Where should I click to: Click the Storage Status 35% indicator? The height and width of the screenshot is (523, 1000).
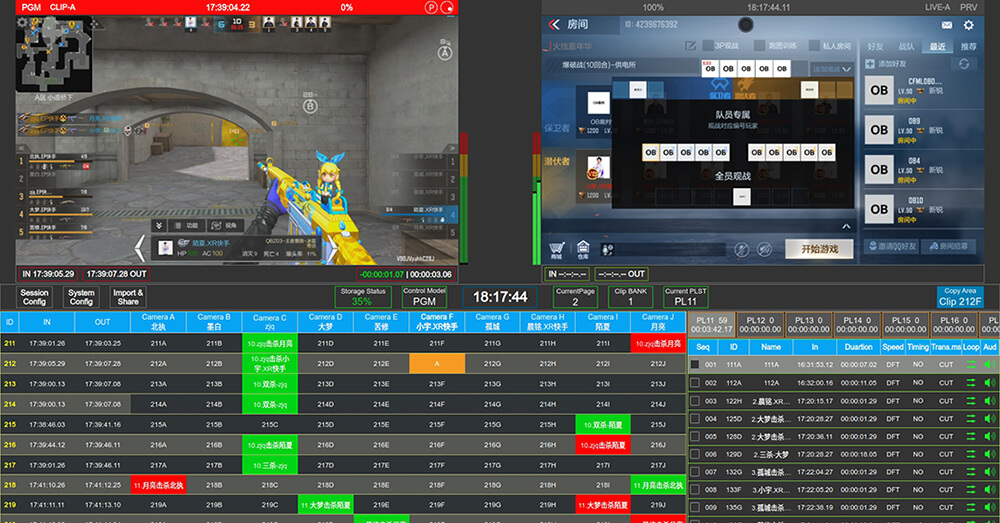tap(362, 297)
